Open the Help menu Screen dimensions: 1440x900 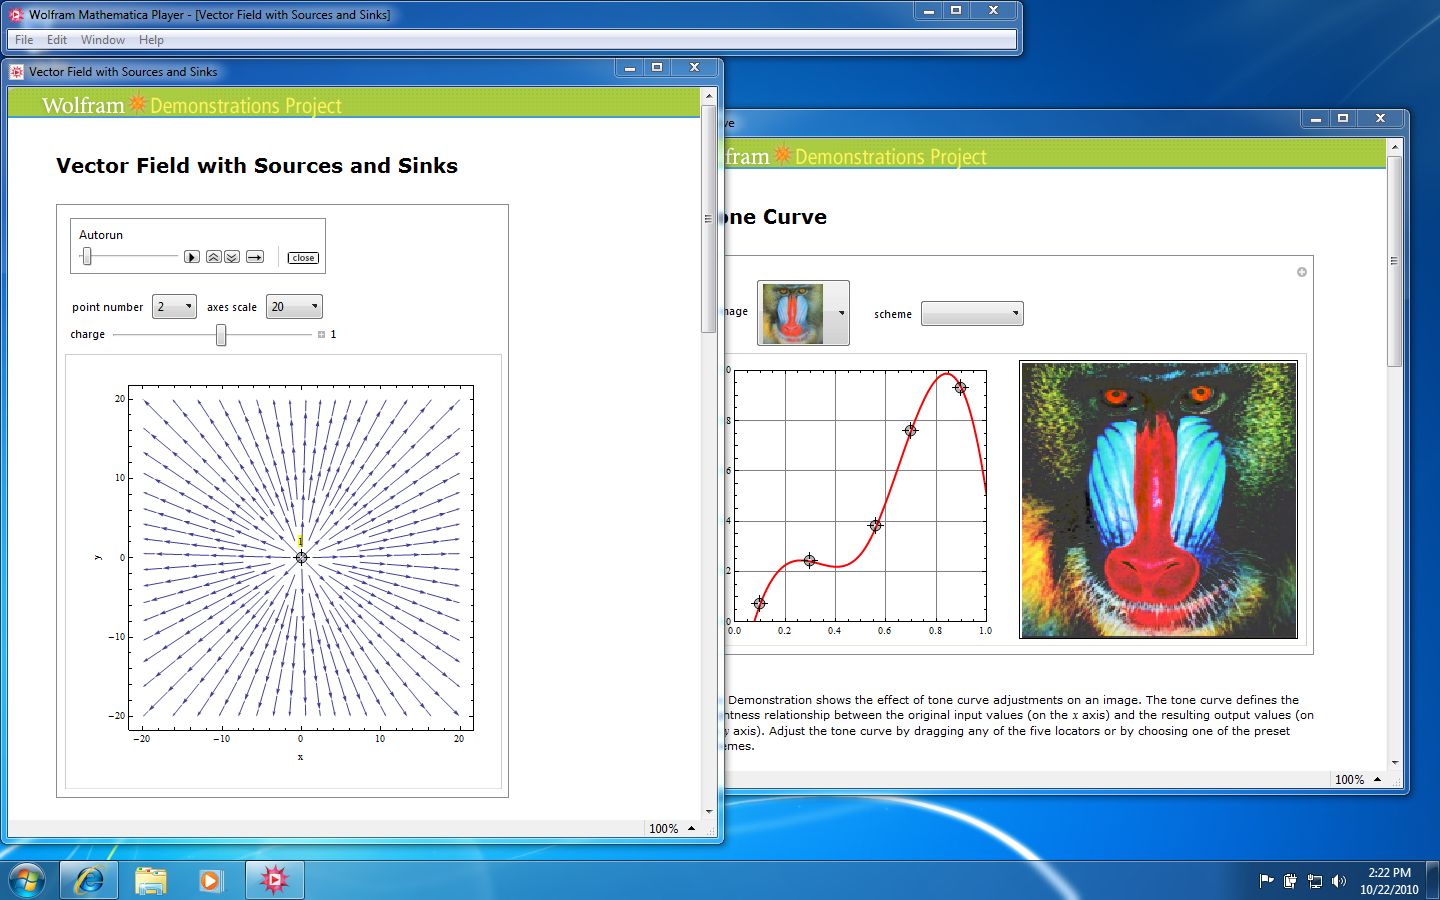point(151,40)
